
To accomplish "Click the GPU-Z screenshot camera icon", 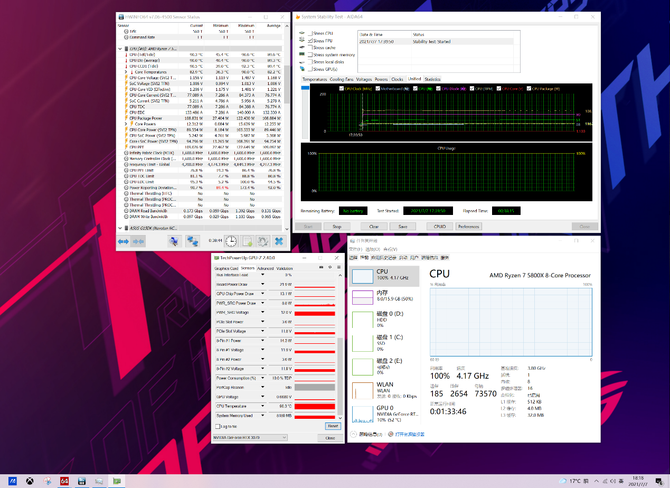I will [321, 268].
